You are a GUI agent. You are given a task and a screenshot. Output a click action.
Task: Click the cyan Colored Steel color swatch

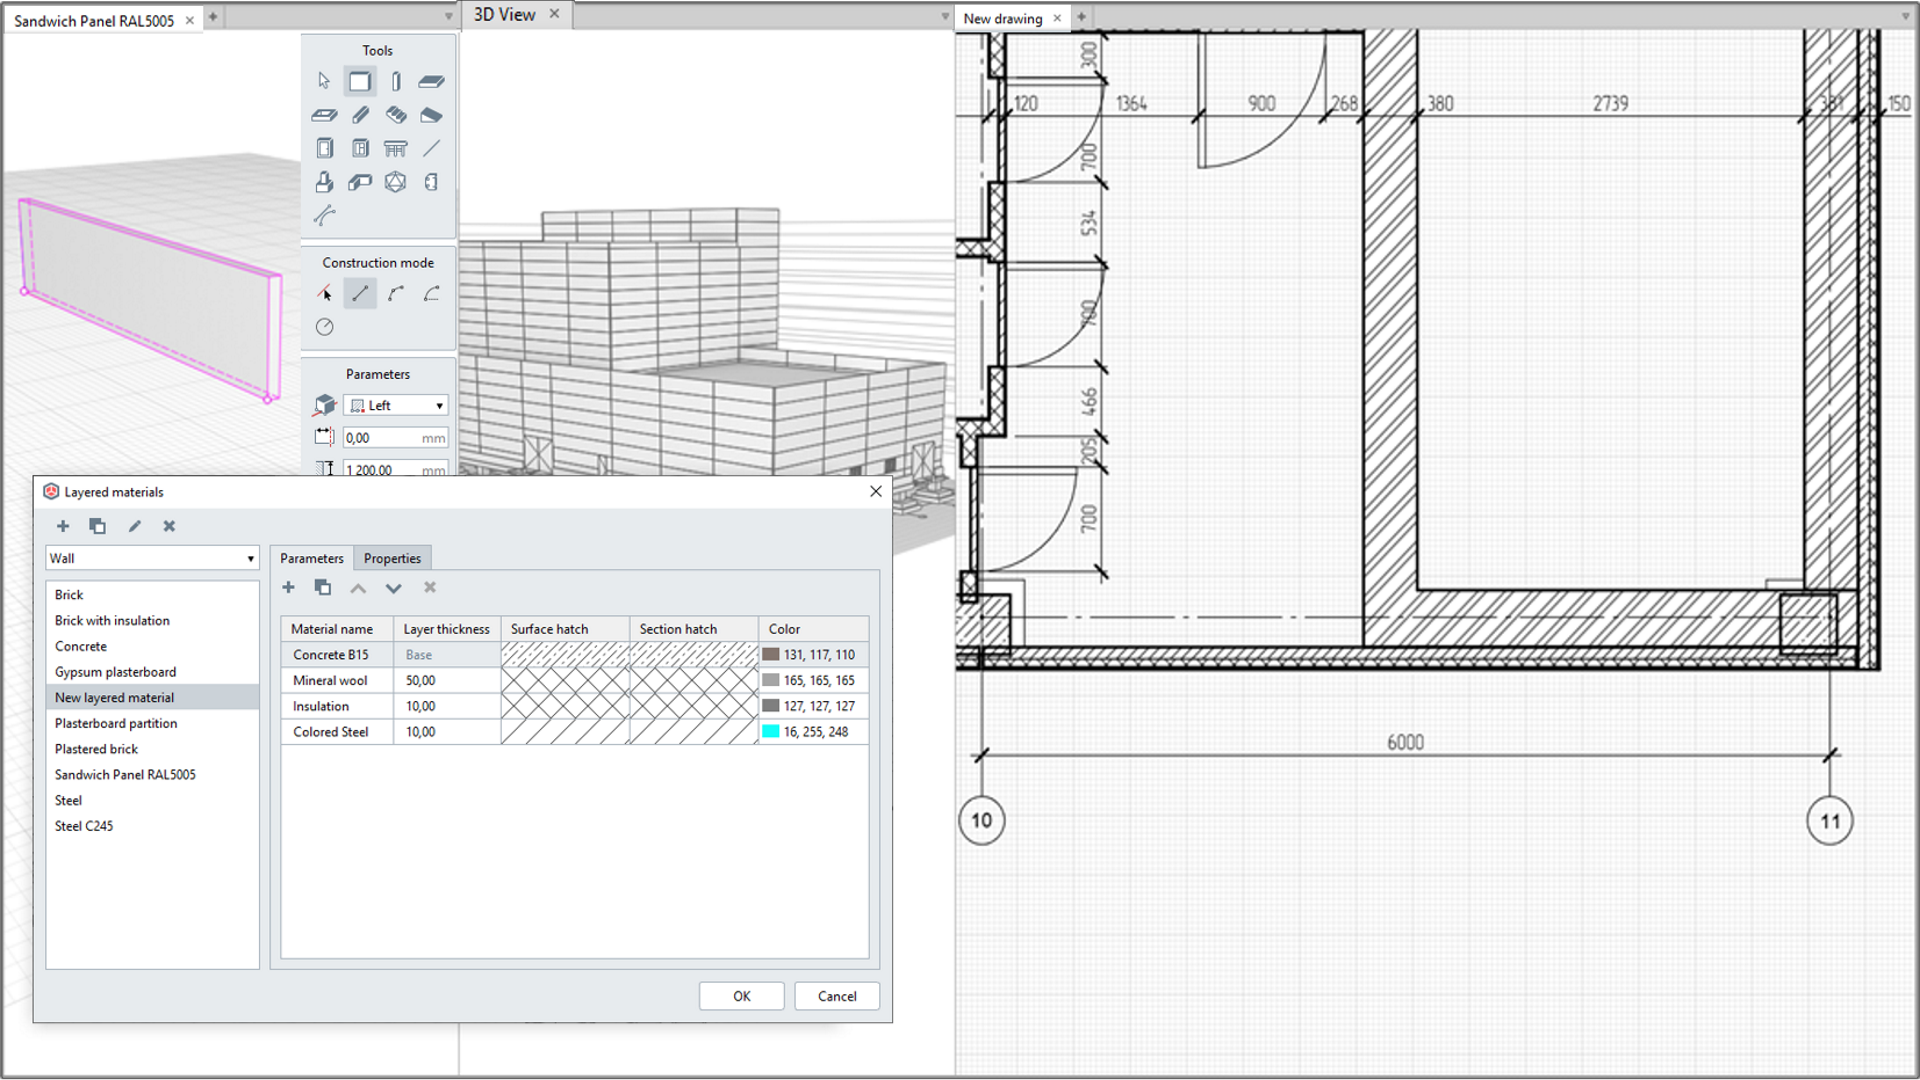coord(771,732)
